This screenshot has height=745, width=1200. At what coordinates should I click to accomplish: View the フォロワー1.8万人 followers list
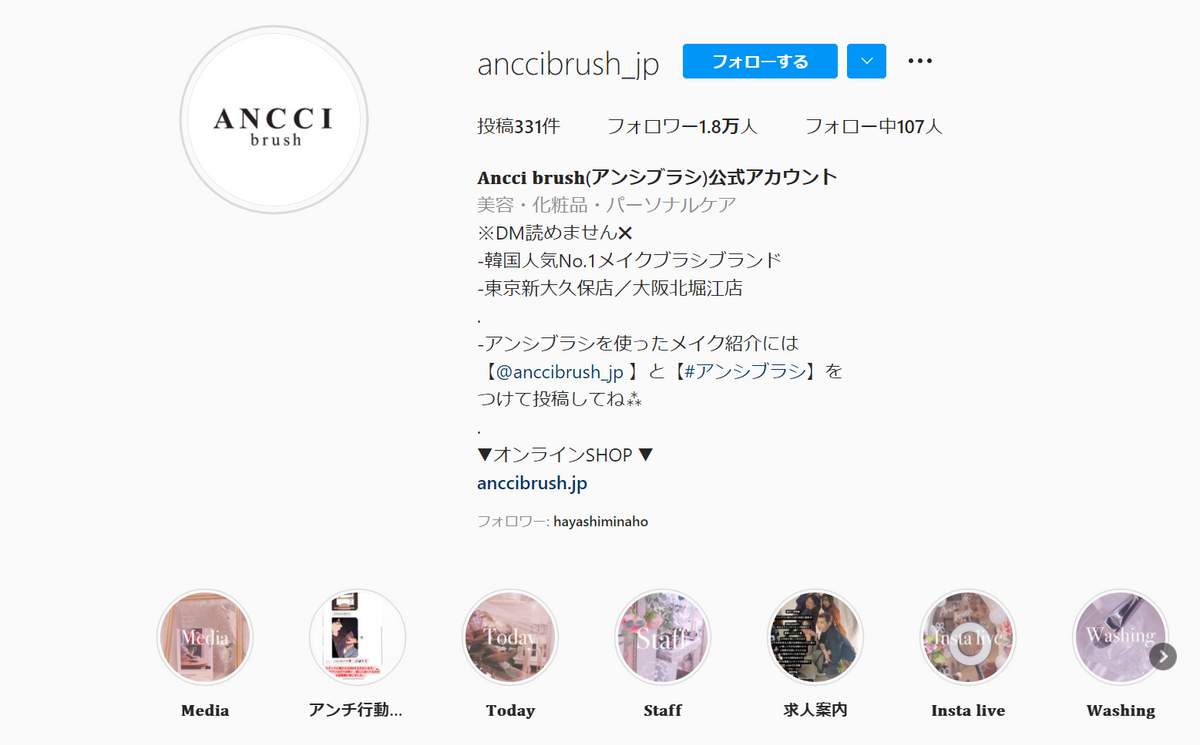(x=682, y=127)
